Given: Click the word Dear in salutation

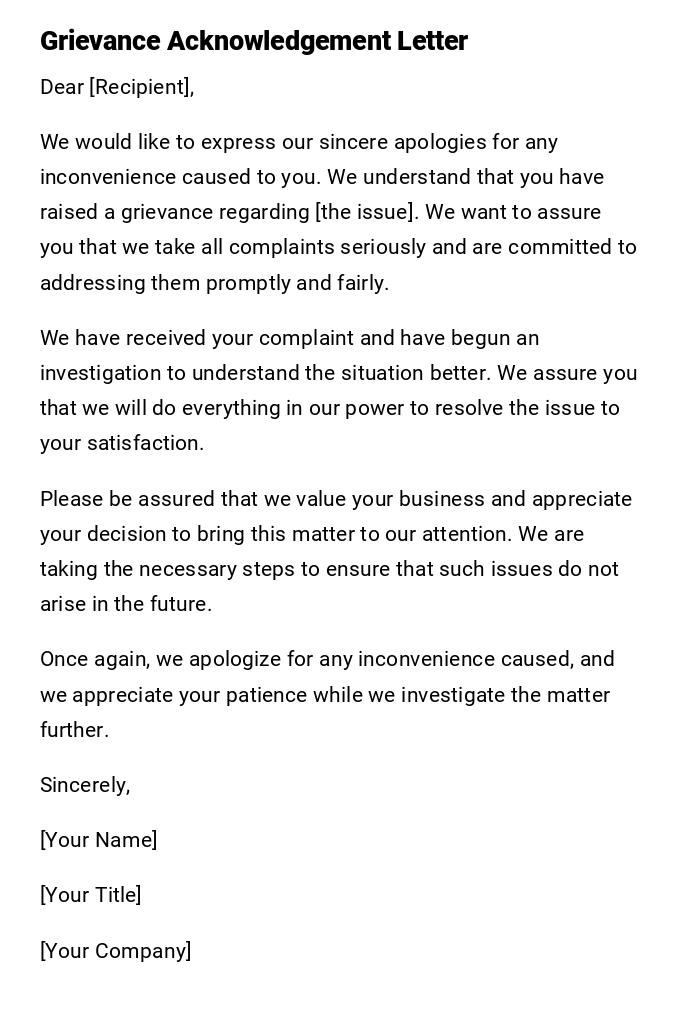Looking at the screenshot, I should [62, 88].
